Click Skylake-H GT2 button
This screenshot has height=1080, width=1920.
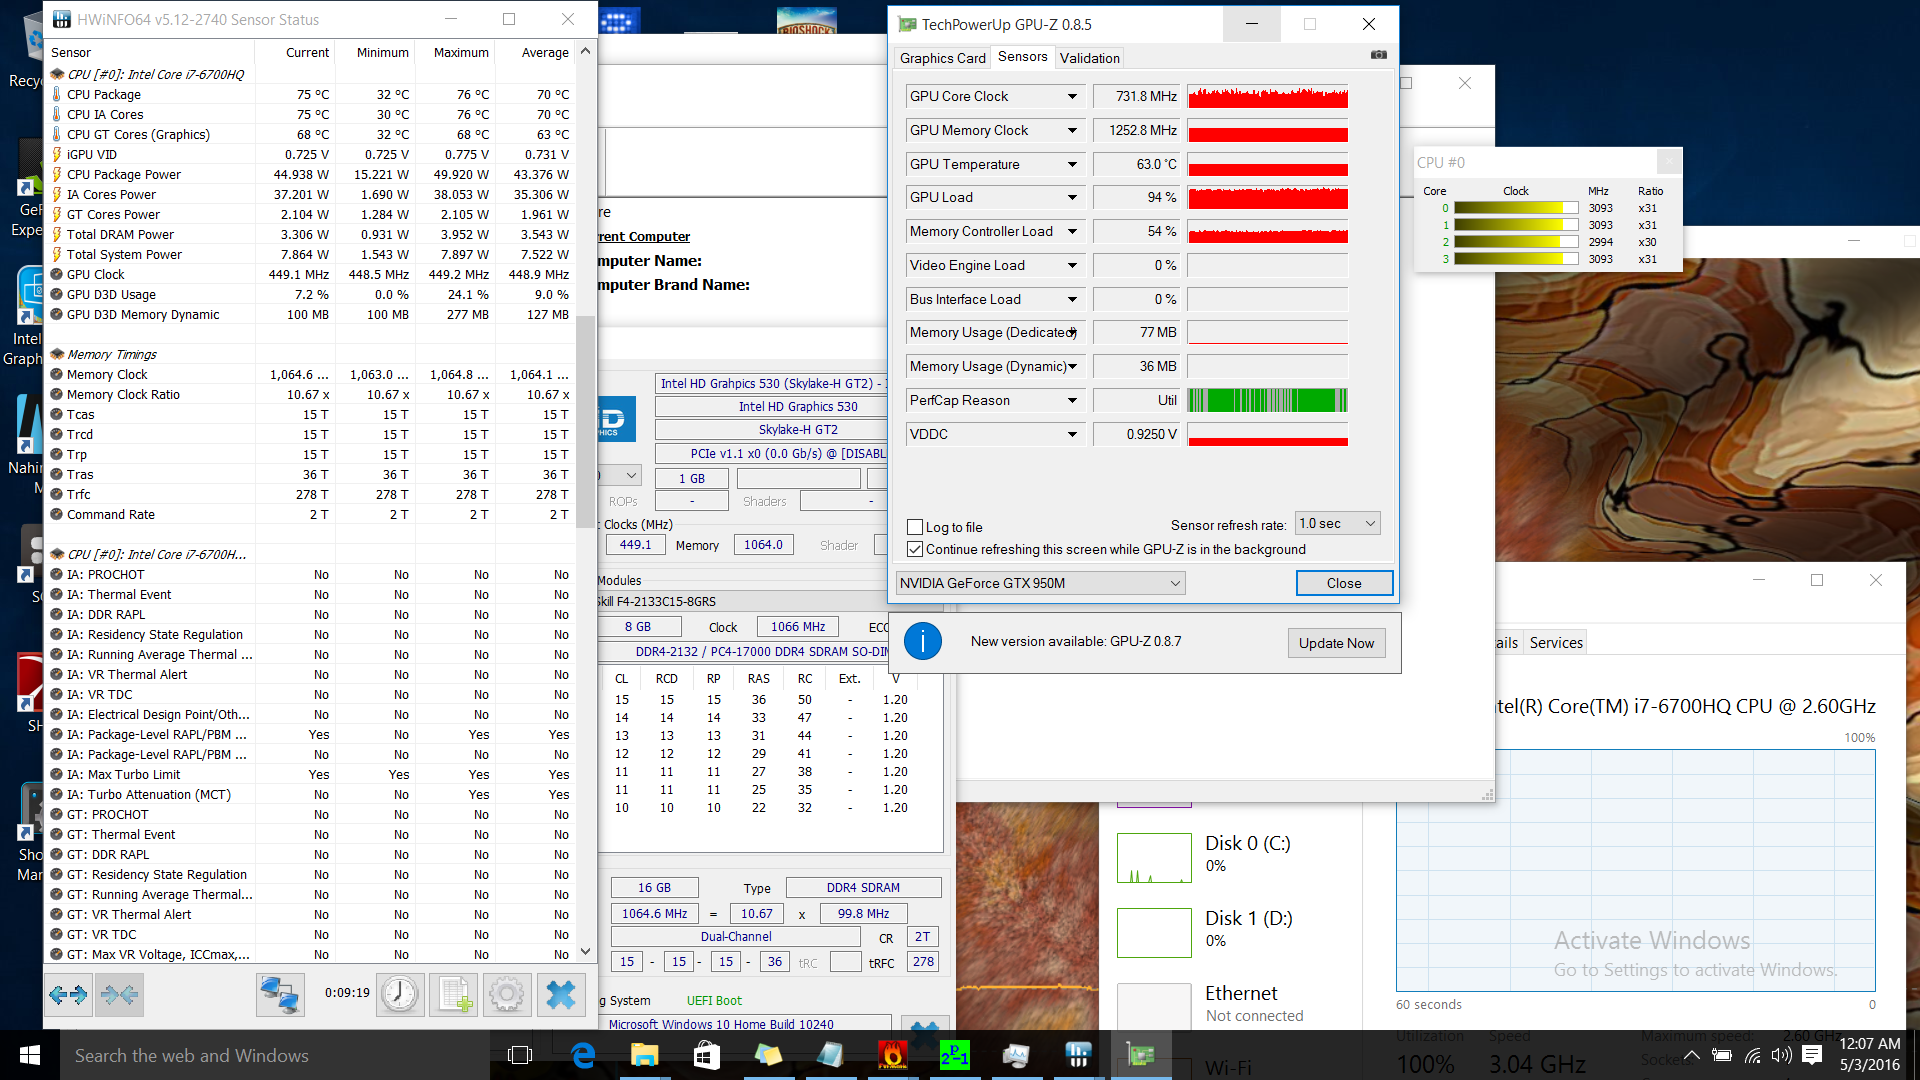[771, 429]
